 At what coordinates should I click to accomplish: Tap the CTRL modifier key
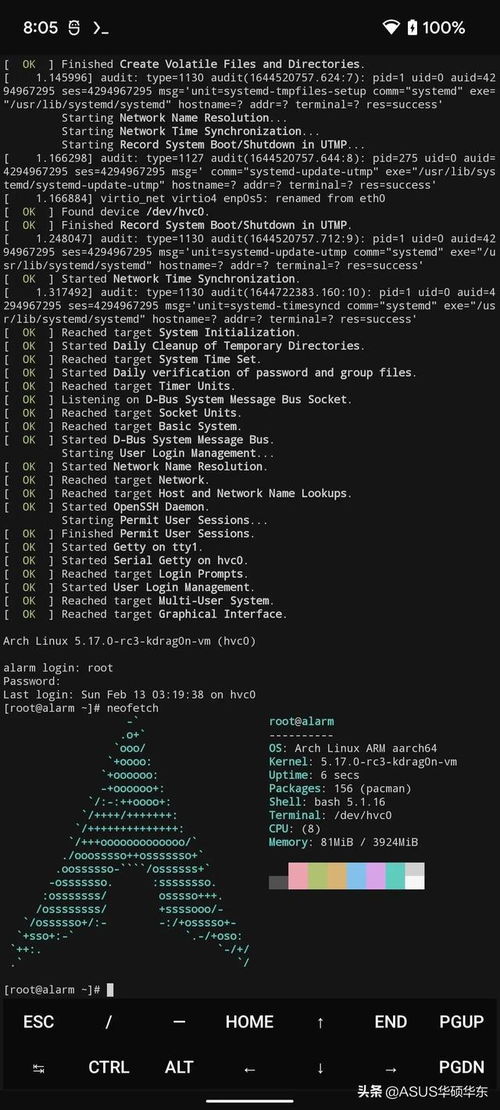point(108,1067)
